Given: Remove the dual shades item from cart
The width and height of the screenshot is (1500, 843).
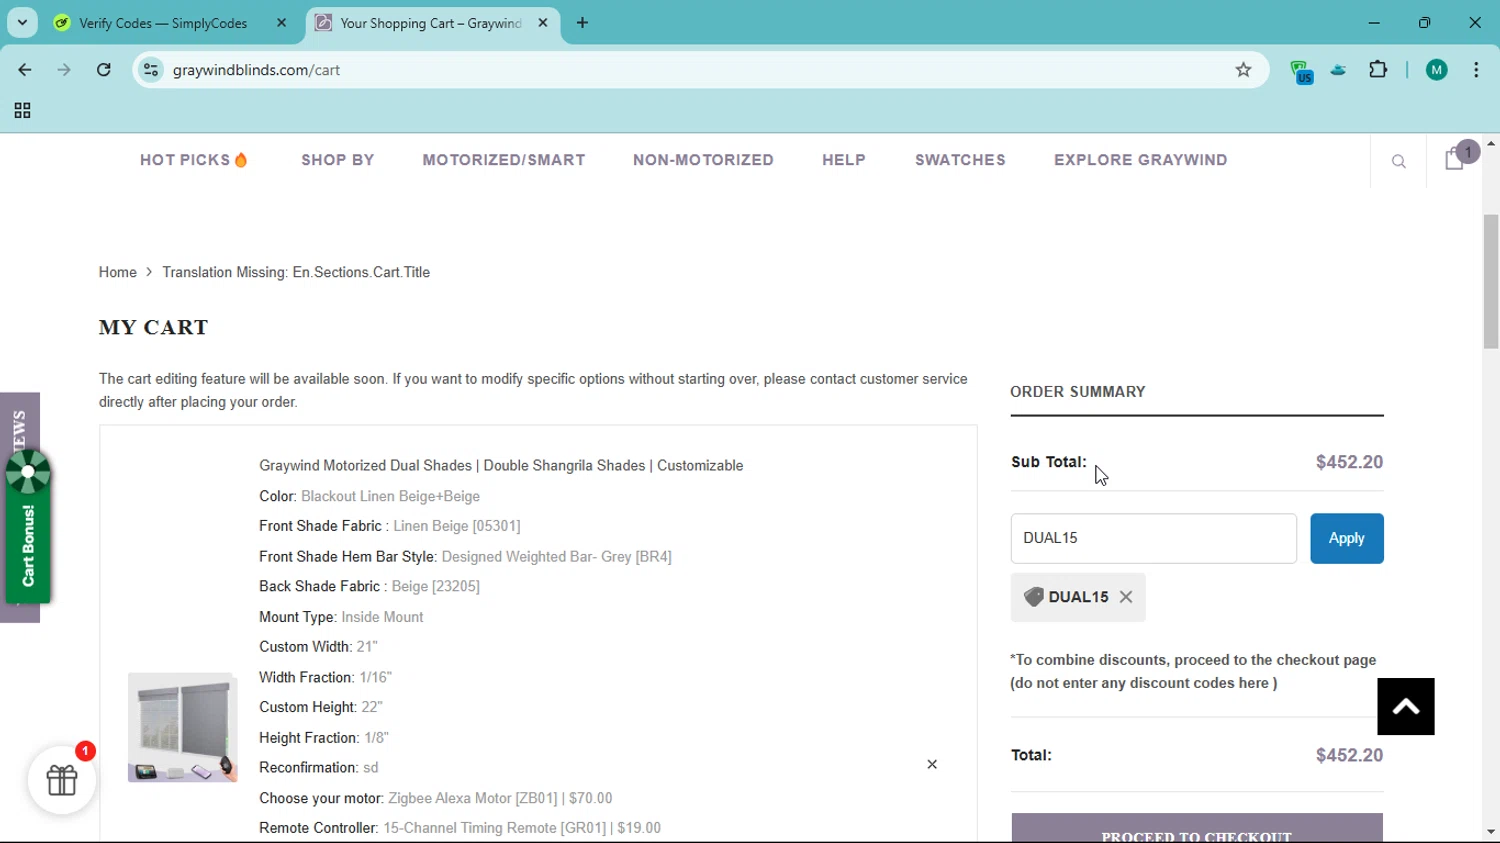Looking at the screenshot, I should point(932,765).
